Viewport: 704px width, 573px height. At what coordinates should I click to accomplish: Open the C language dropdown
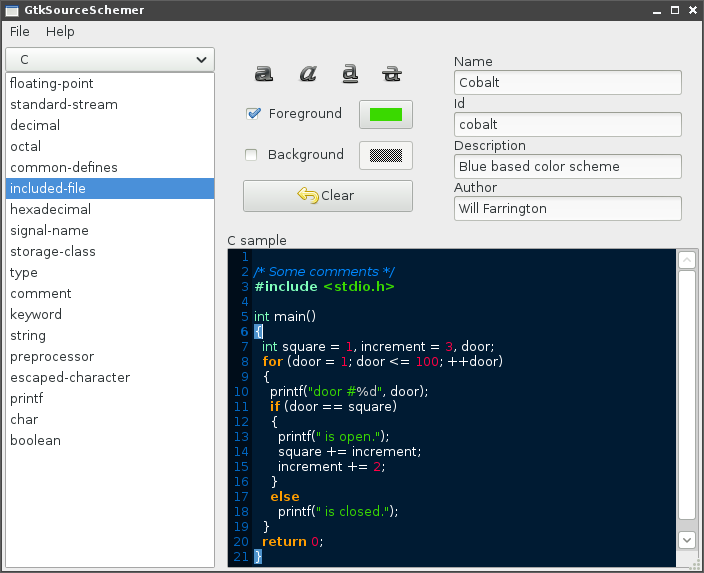point(109,60)
